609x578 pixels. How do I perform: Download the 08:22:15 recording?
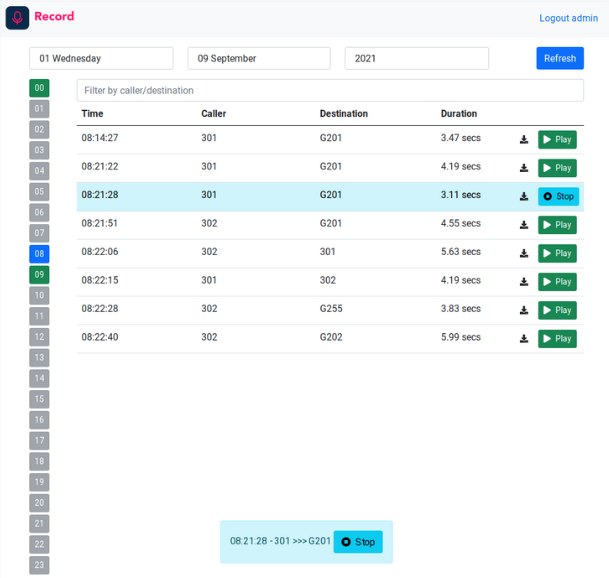pos(524,282)
